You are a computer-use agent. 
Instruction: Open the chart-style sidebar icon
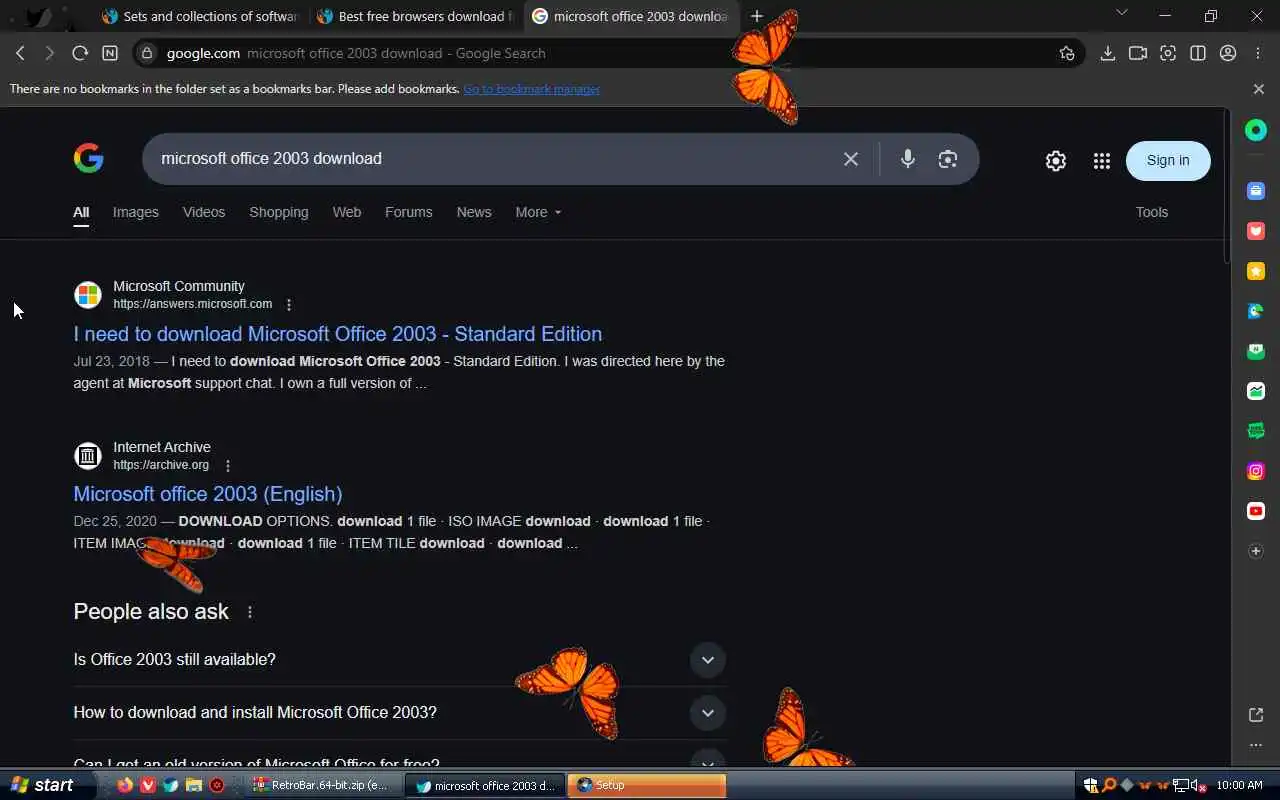(1256, 391)
